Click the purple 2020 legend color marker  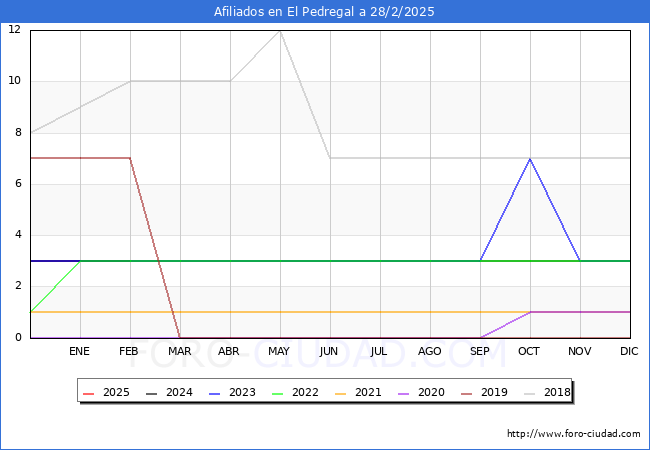tap(403, 393)
